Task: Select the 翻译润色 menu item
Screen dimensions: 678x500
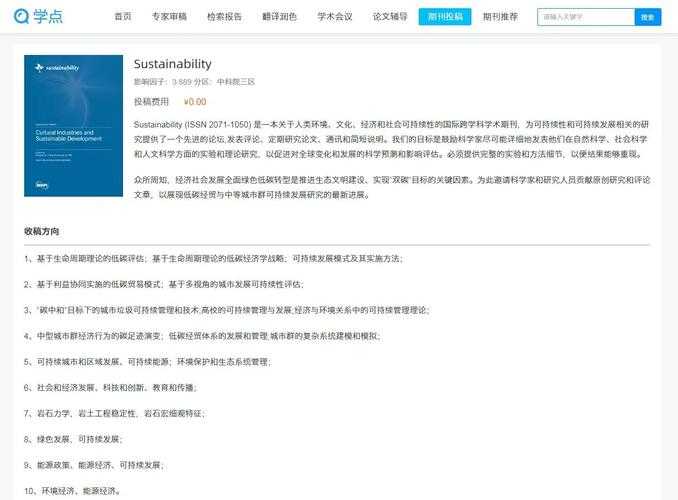Action: [280, 16]
